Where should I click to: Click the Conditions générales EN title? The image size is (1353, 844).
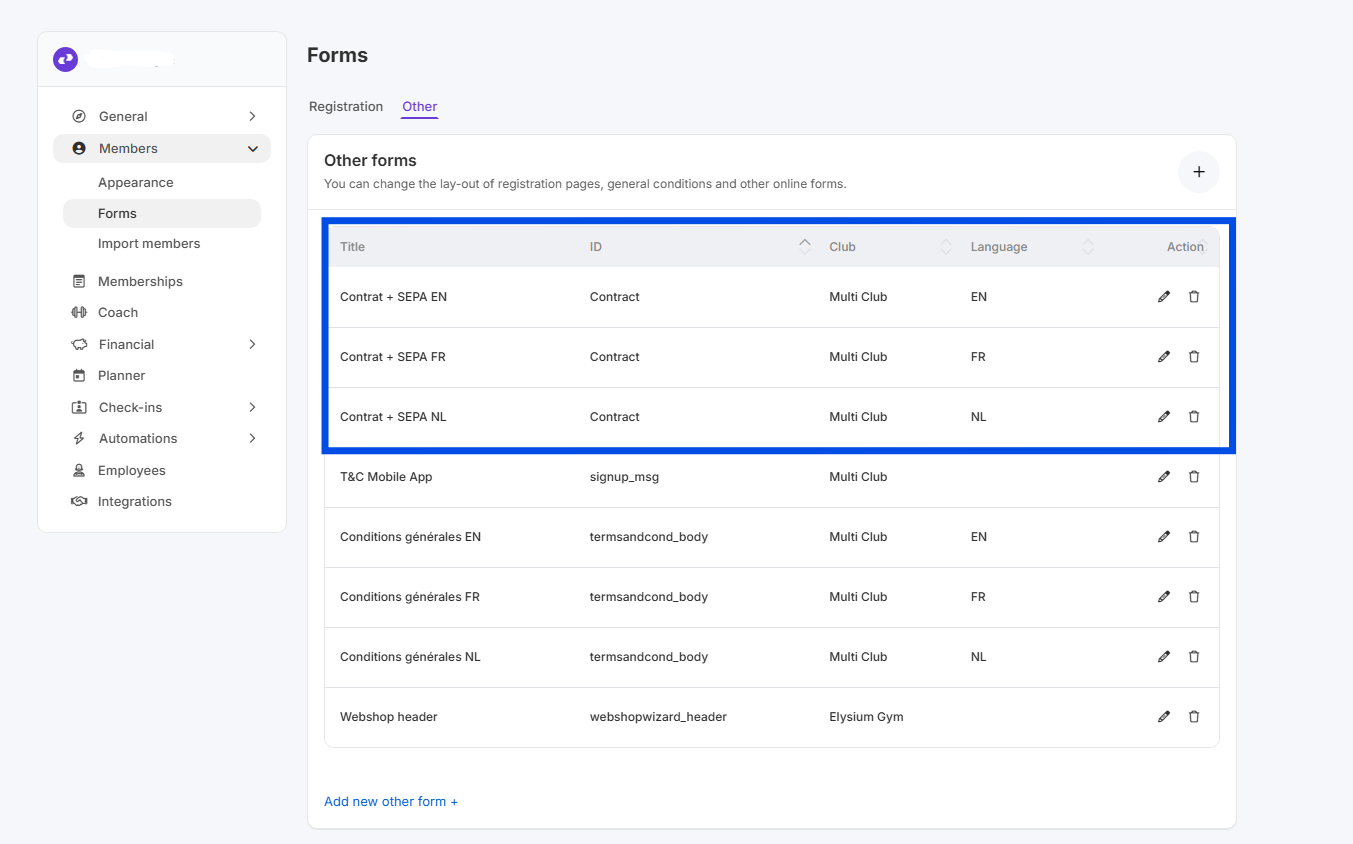point(411,537)
